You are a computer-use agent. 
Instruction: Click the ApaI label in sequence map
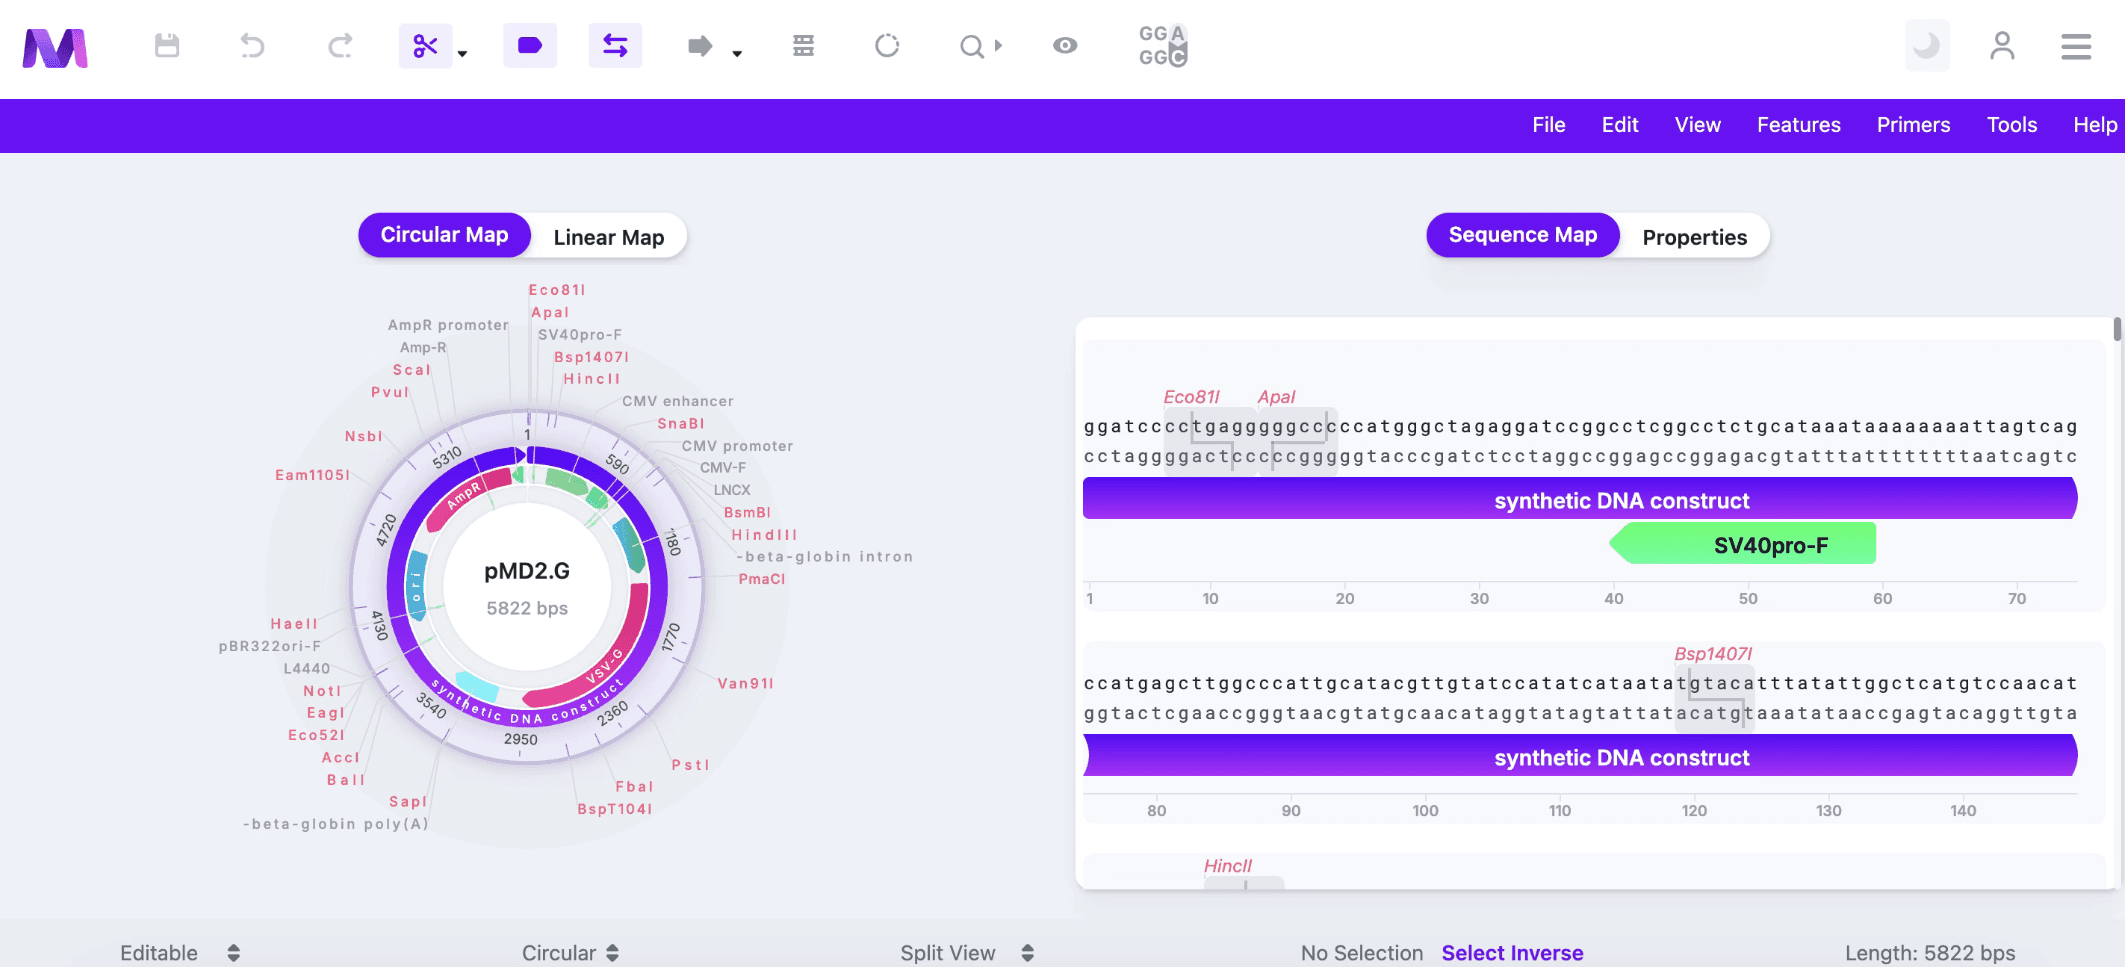[1276, 397]
